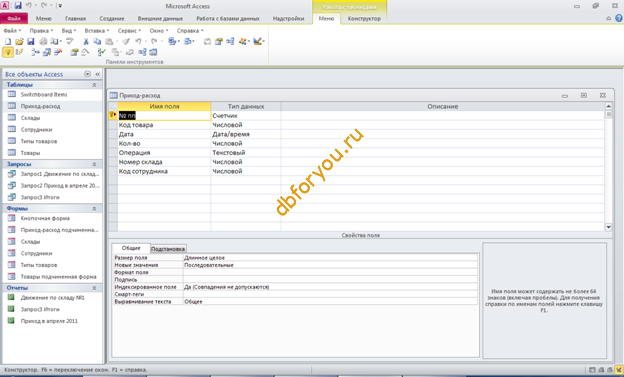The height and width of the screenshot is (377, 624).
Task: Collapse the Запросы group
Action: pyautogui.click(x=94, y=164)
